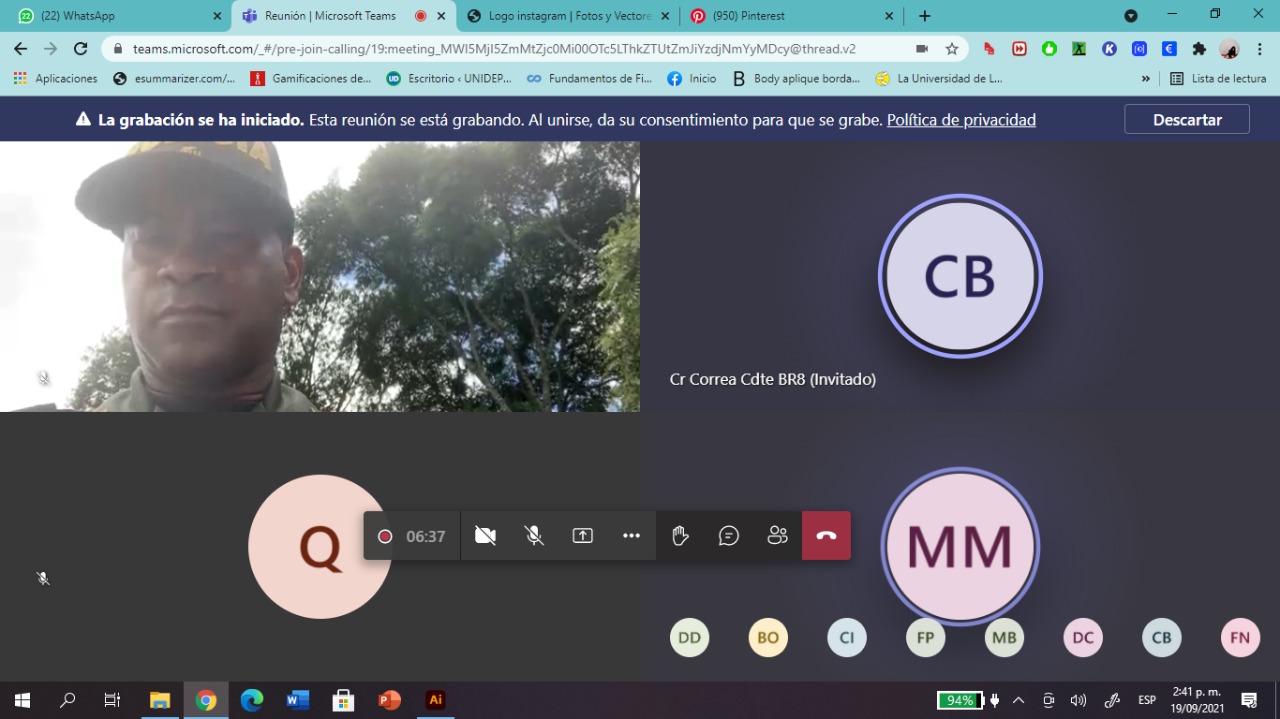
Task: Click the 06:37 recording timer
Action: click(425, 537)
